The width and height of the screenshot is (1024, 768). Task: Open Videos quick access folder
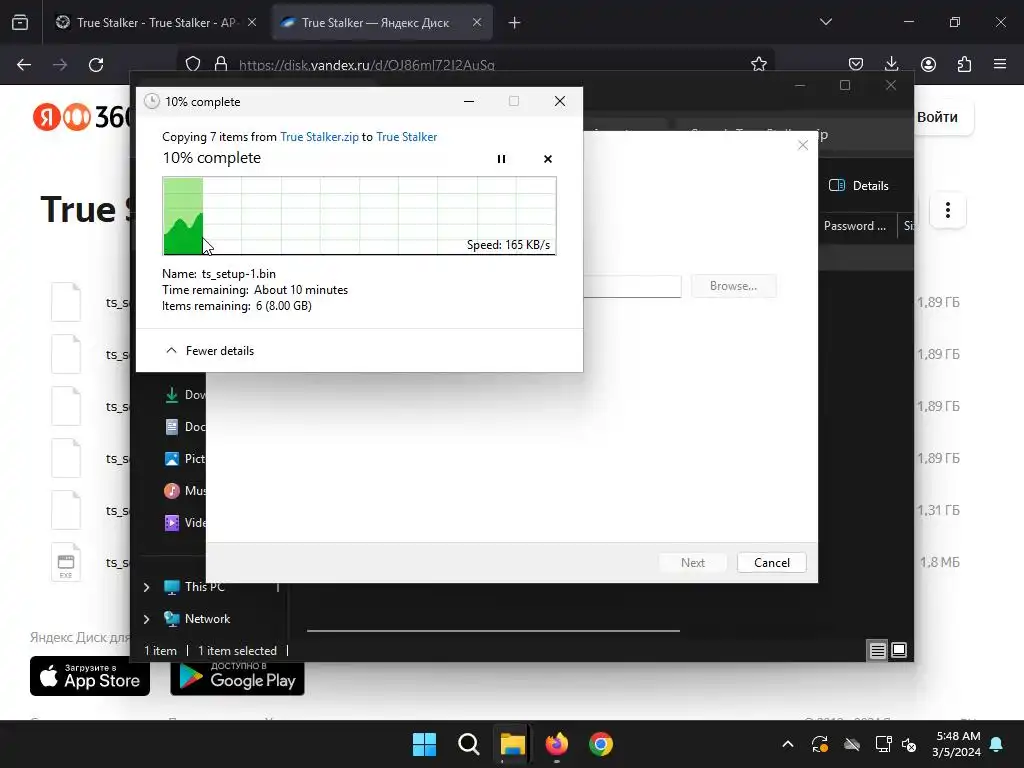pos(185,522)
